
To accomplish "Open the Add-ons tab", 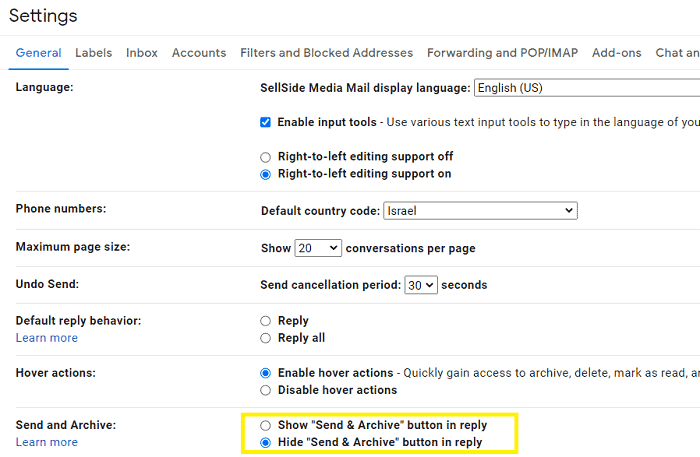I will point(617,53).
